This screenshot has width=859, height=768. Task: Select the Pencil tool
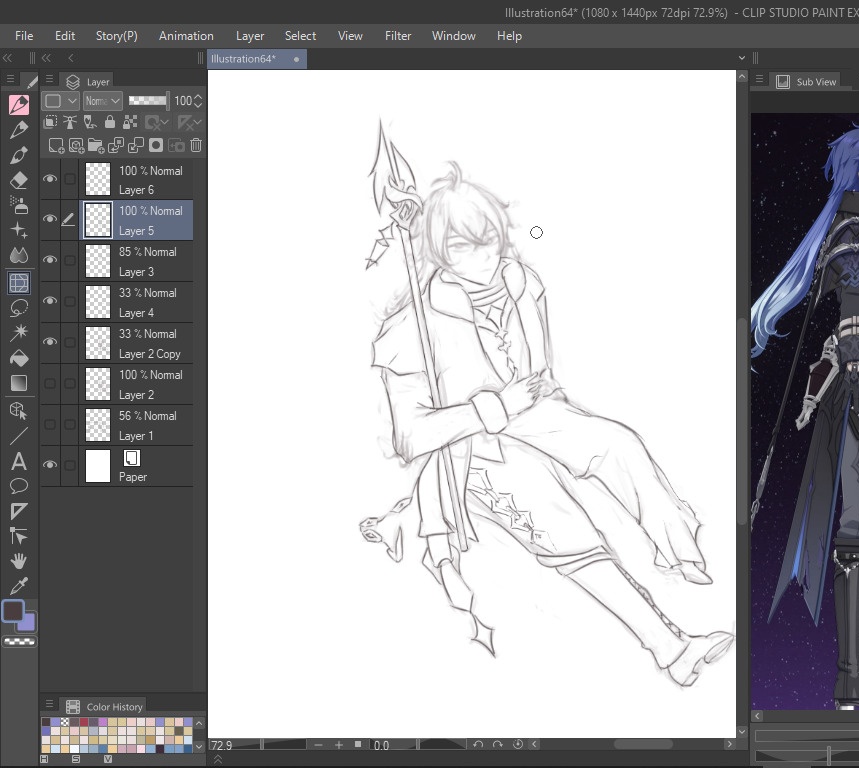click(19, 130)
